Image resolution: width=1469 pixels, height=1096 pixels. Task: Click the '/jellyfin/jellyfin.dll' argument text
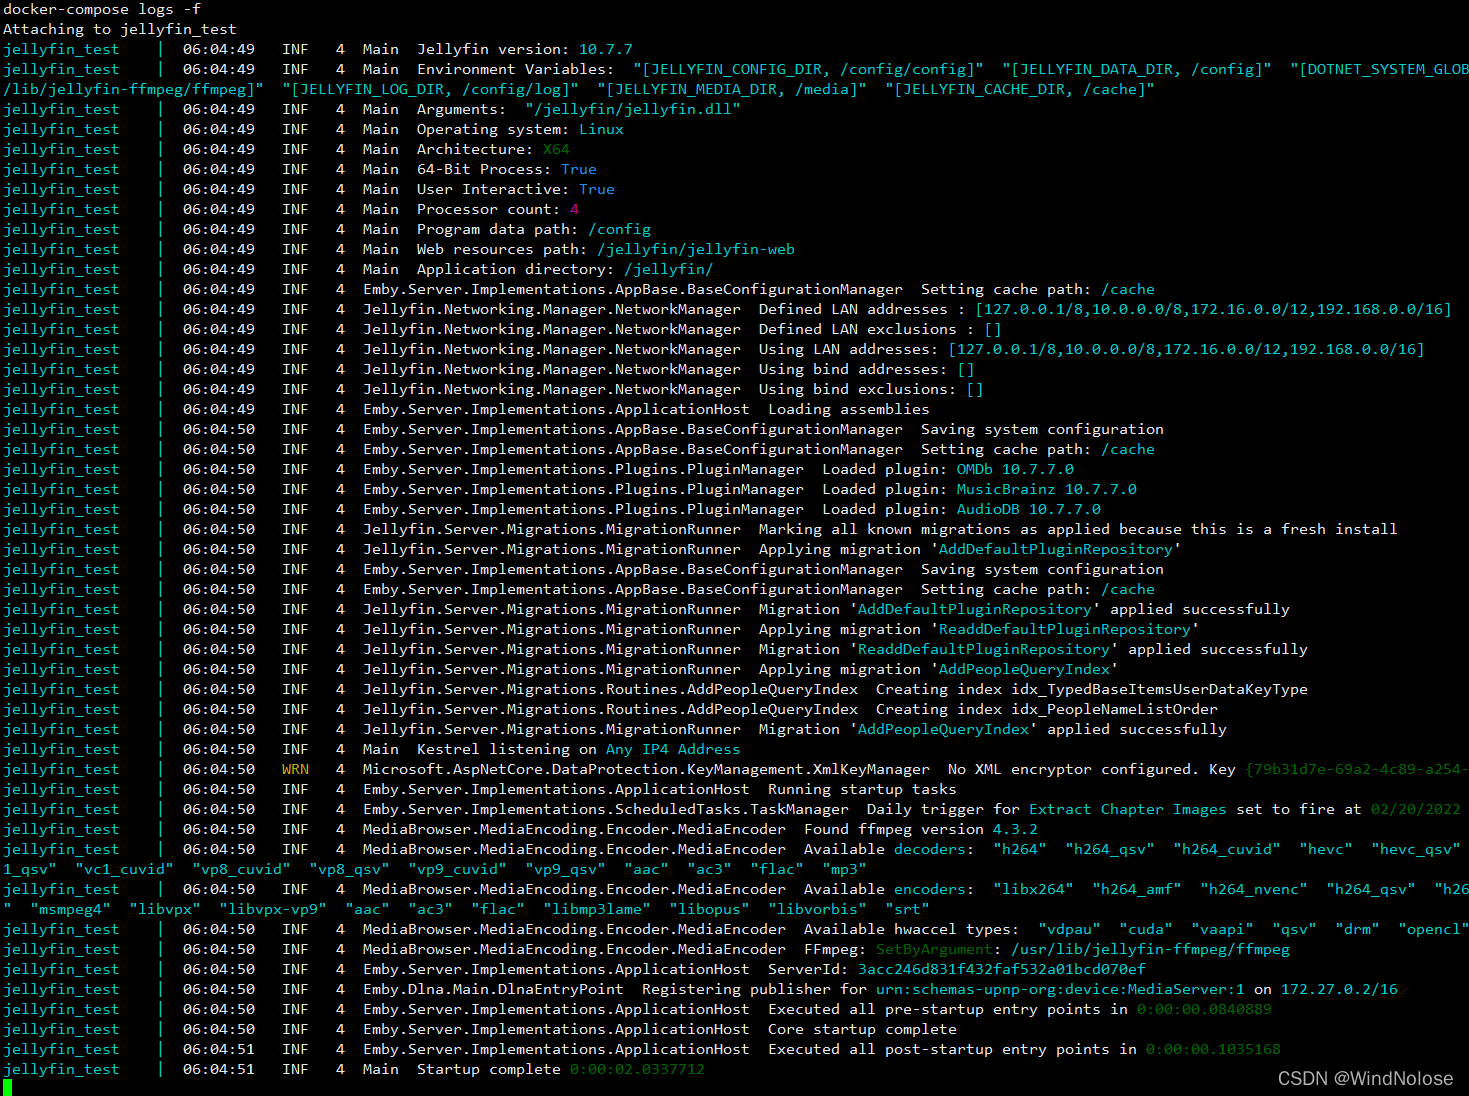coord(633,109)
